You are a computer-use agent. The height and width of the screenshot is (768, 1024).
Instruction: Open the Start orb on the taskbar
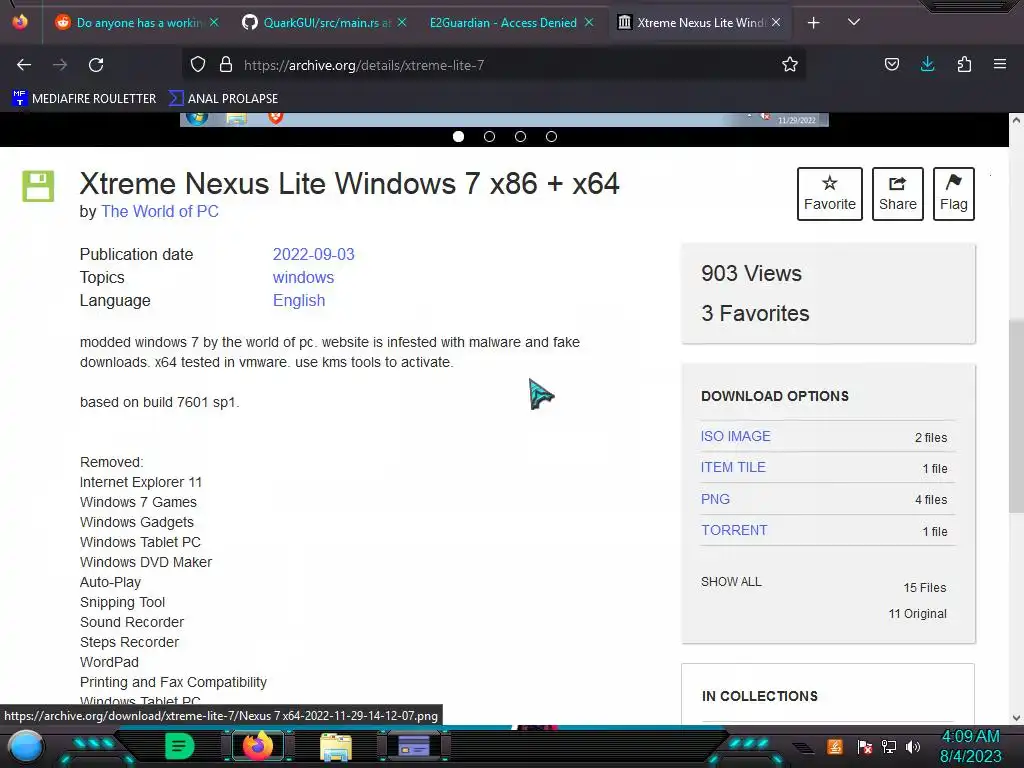click(x=25, y=747)
